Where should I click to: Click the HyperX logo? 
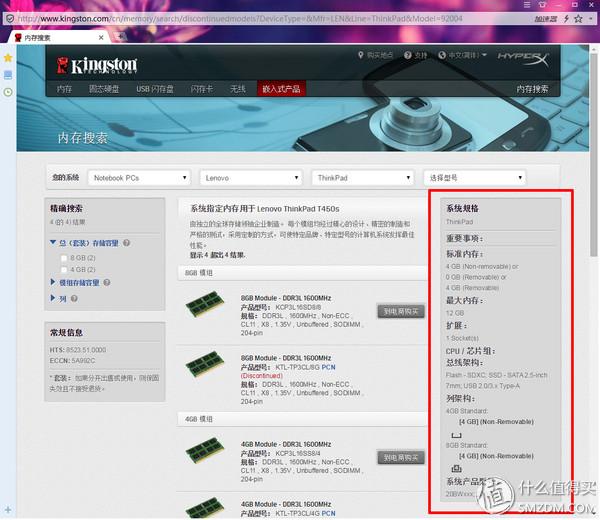(523, 59)
